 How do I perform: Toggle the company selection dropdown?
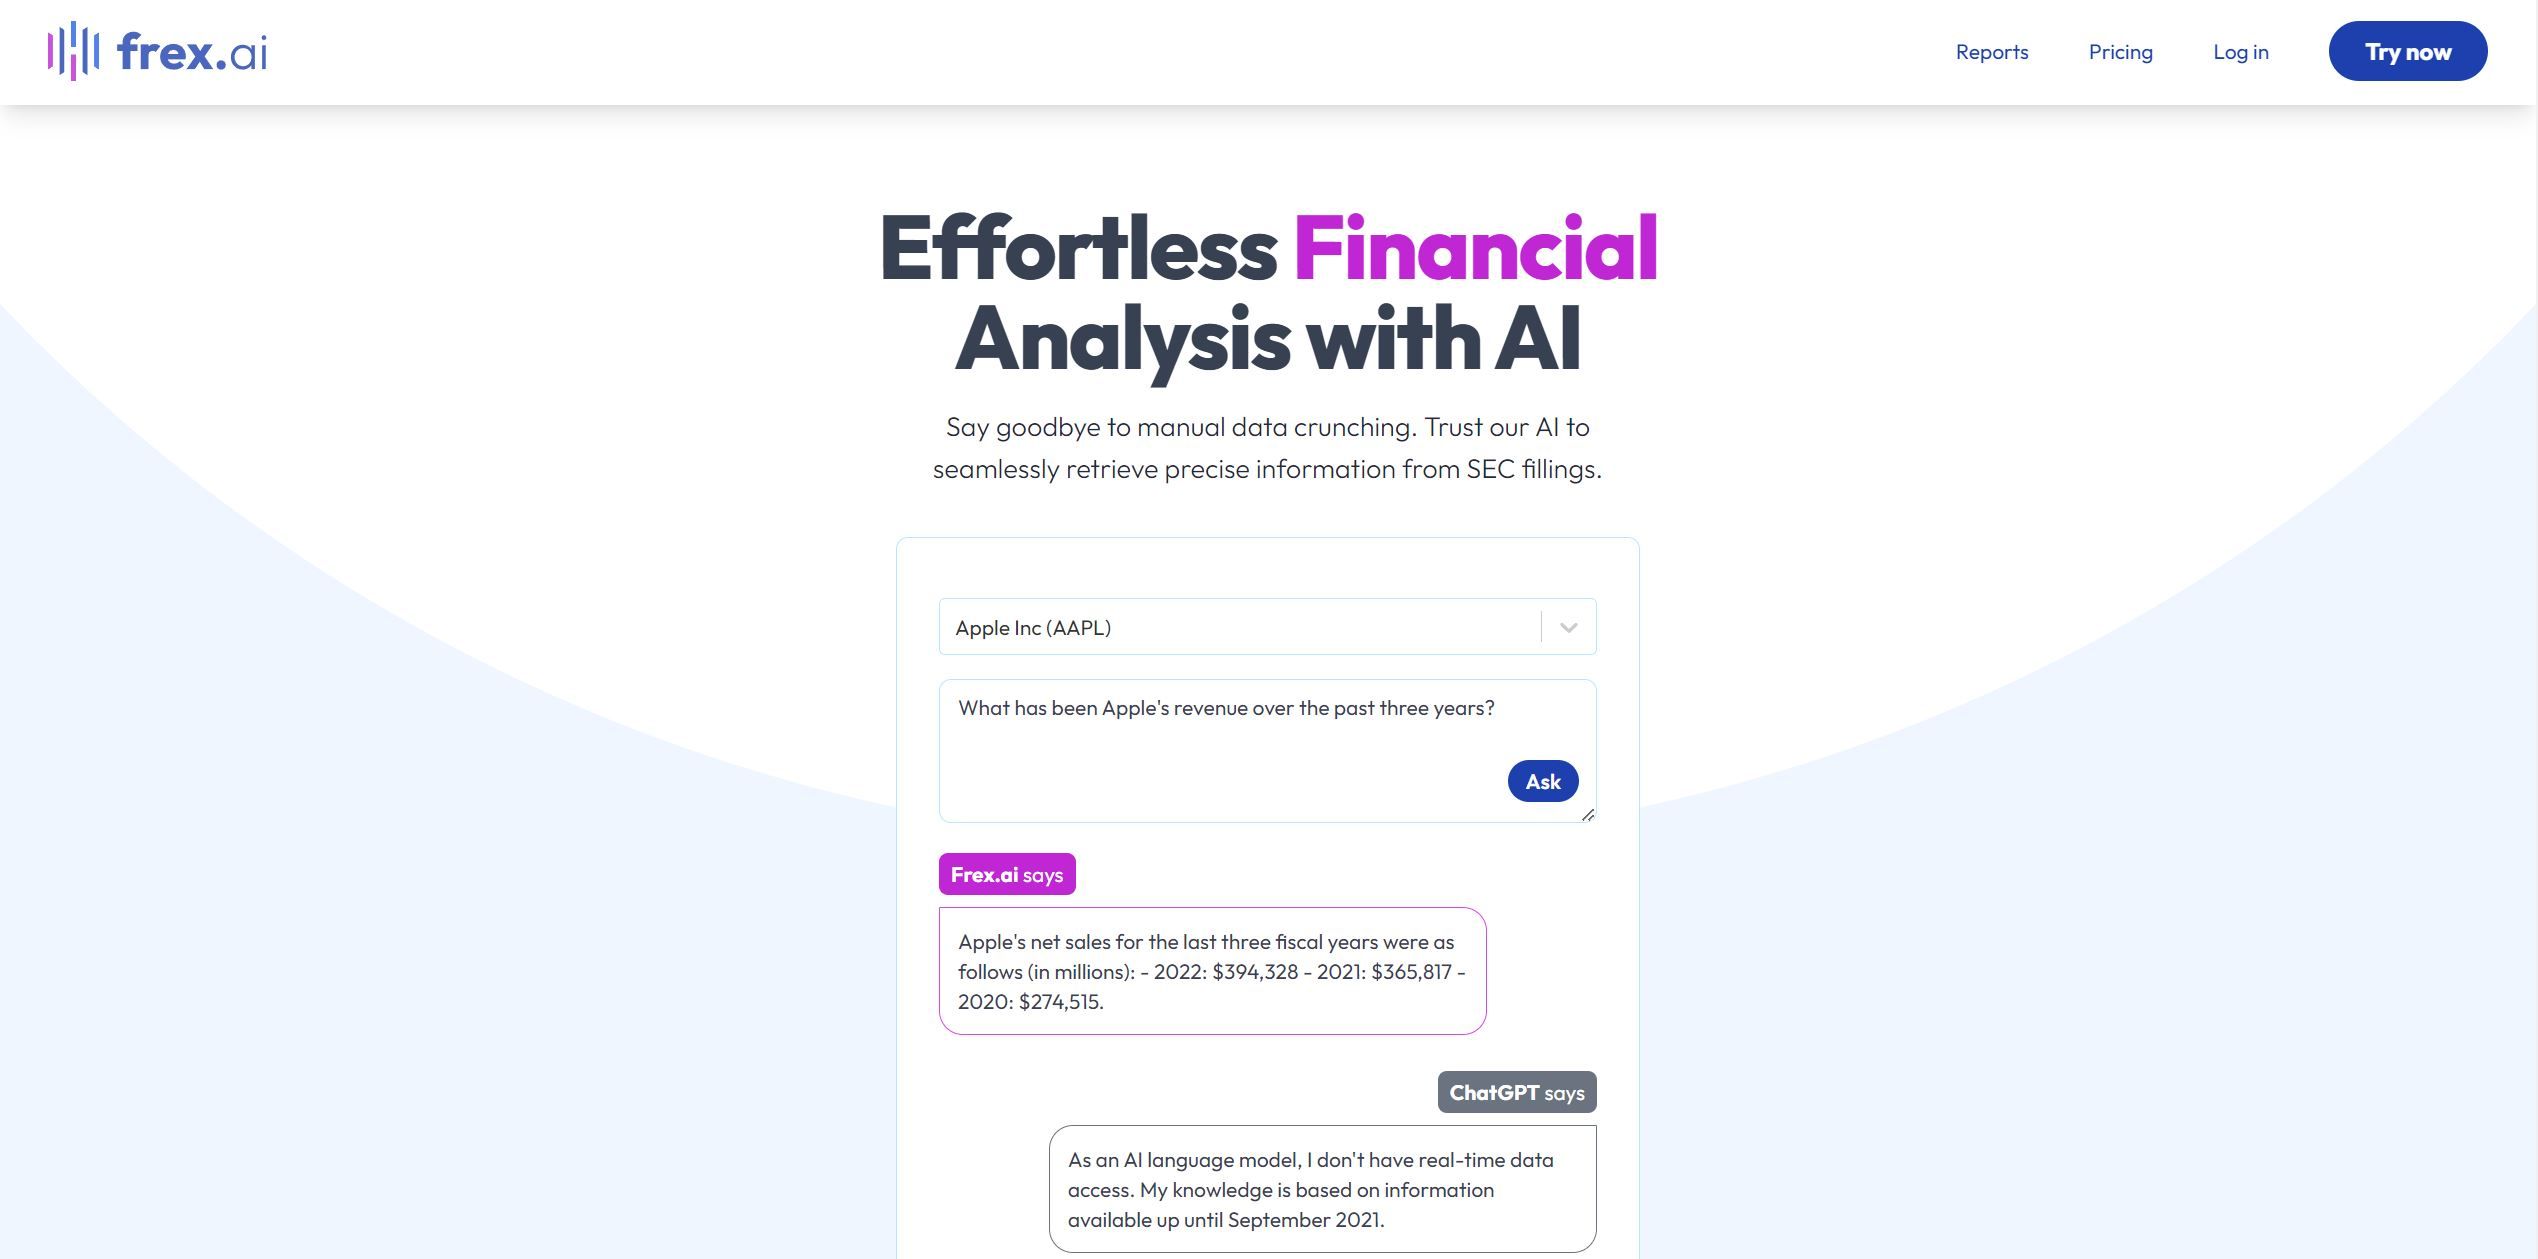[1565, 626]
